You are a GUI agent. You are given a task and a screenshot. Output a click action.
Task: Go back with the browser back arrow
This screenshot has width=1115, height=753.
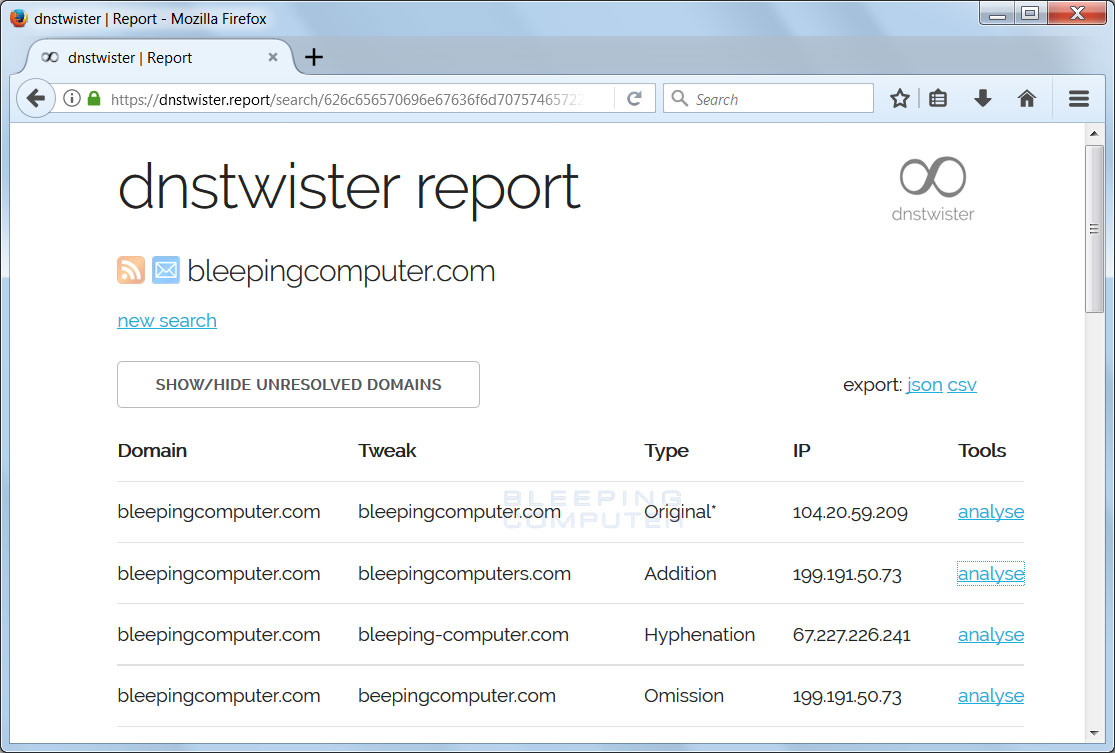point(36,99)
